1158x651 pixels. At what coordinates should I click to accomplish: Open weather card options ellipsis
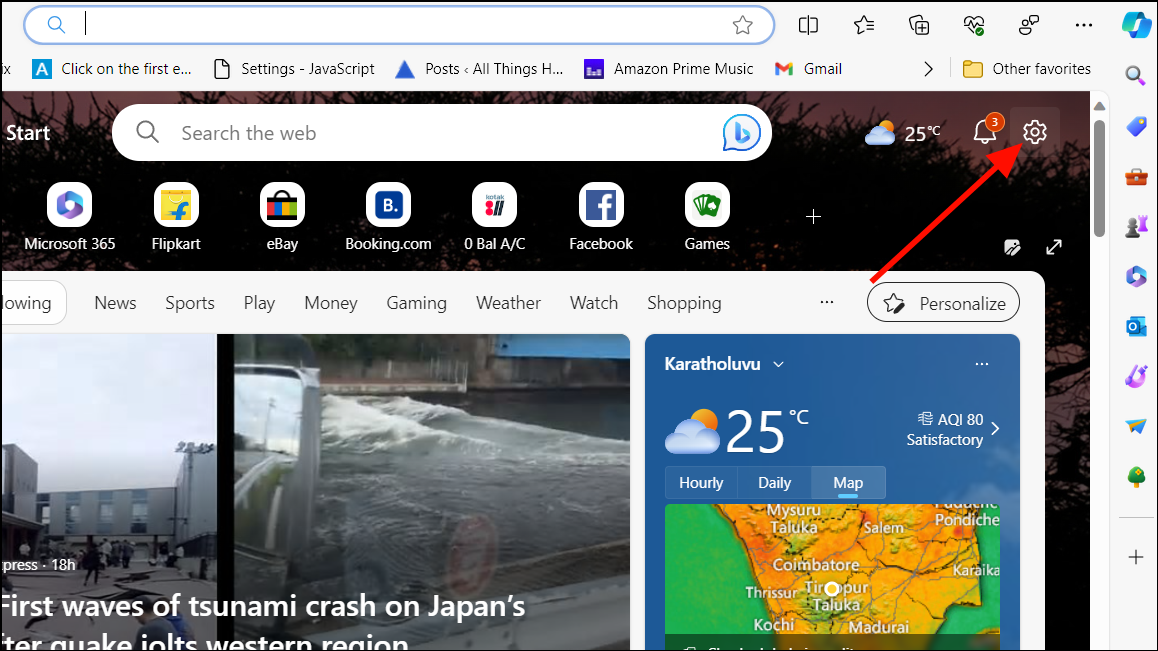coord(981,364)
